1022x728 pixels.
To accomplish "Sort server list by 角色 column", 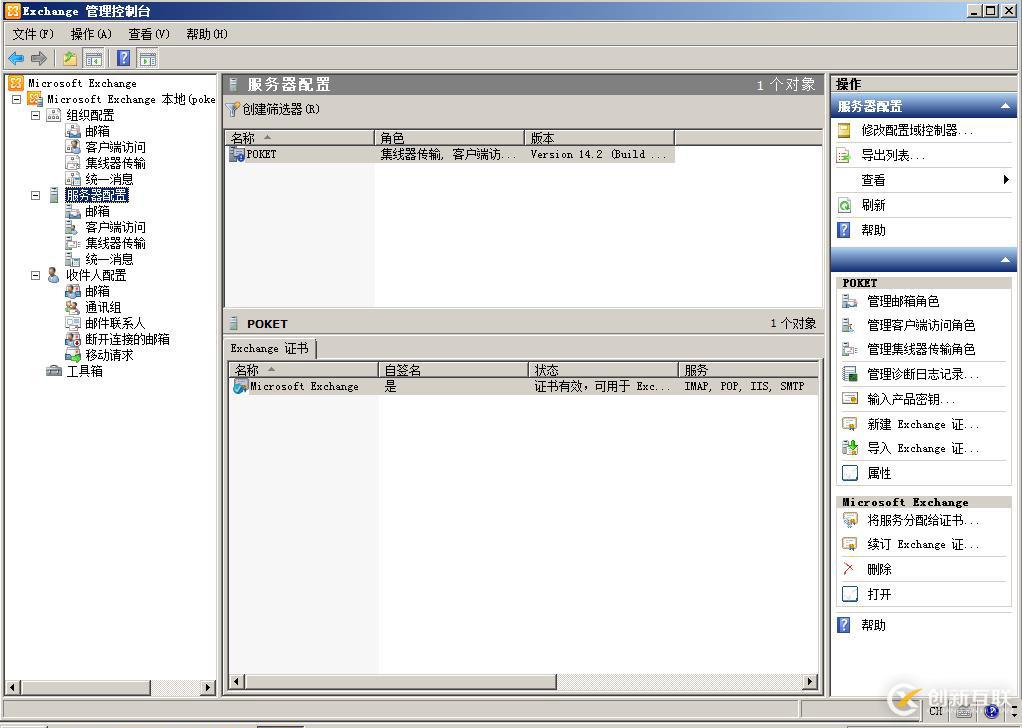I will click(449, 138).
